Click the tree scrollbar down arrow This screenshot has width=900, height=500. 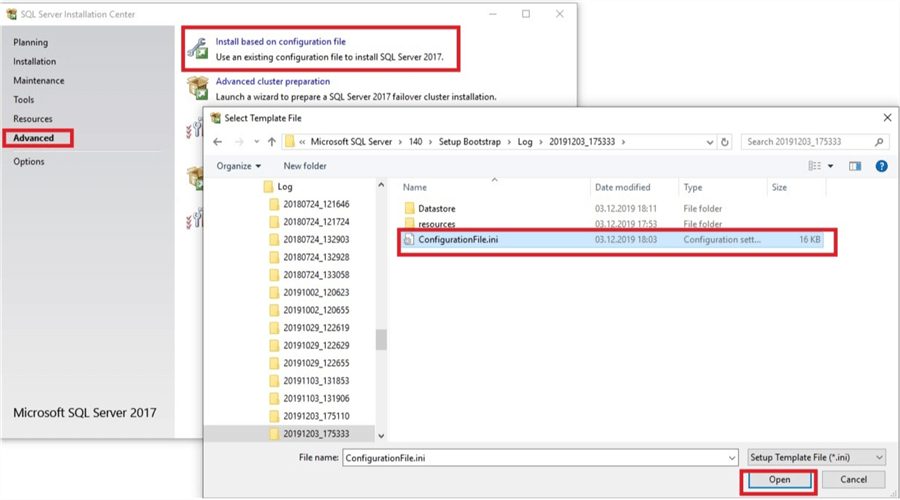coord(381,436)
